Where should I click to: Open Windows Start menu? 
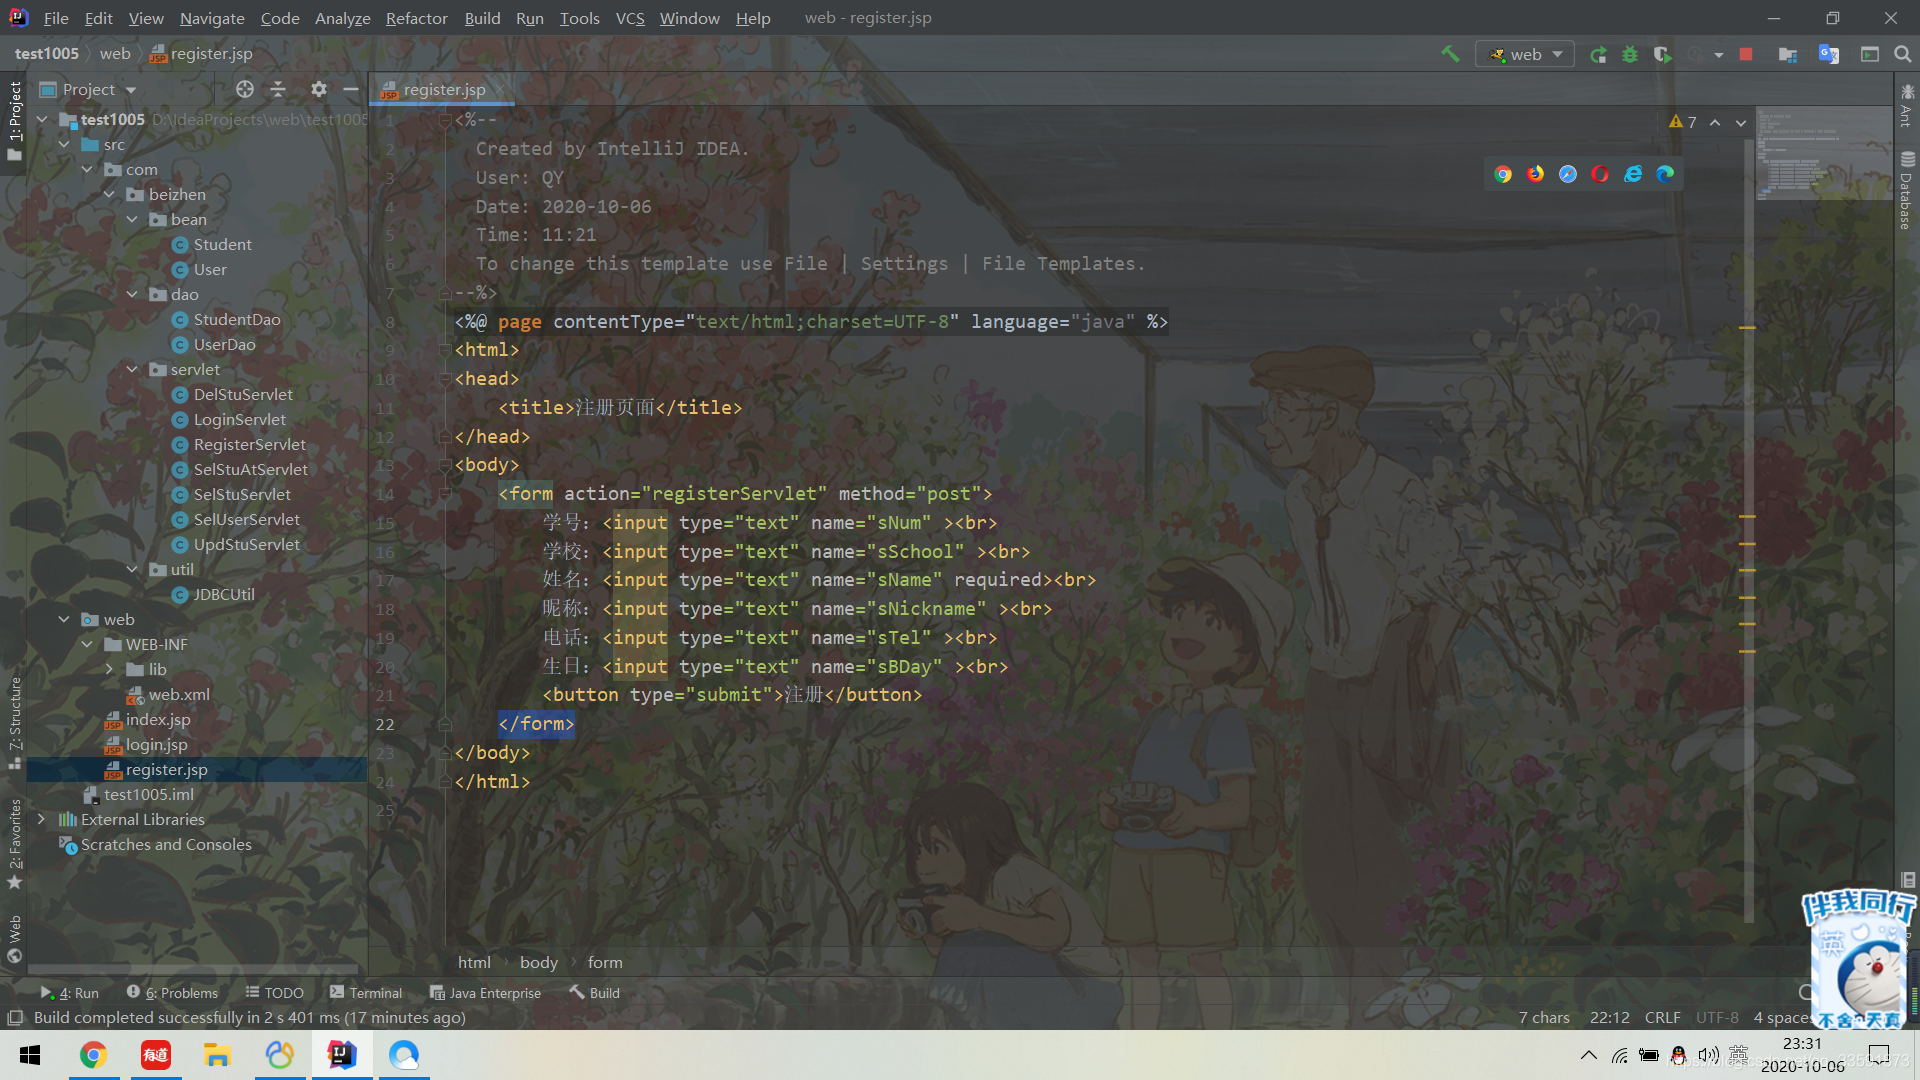click(x=30, y=1055)
